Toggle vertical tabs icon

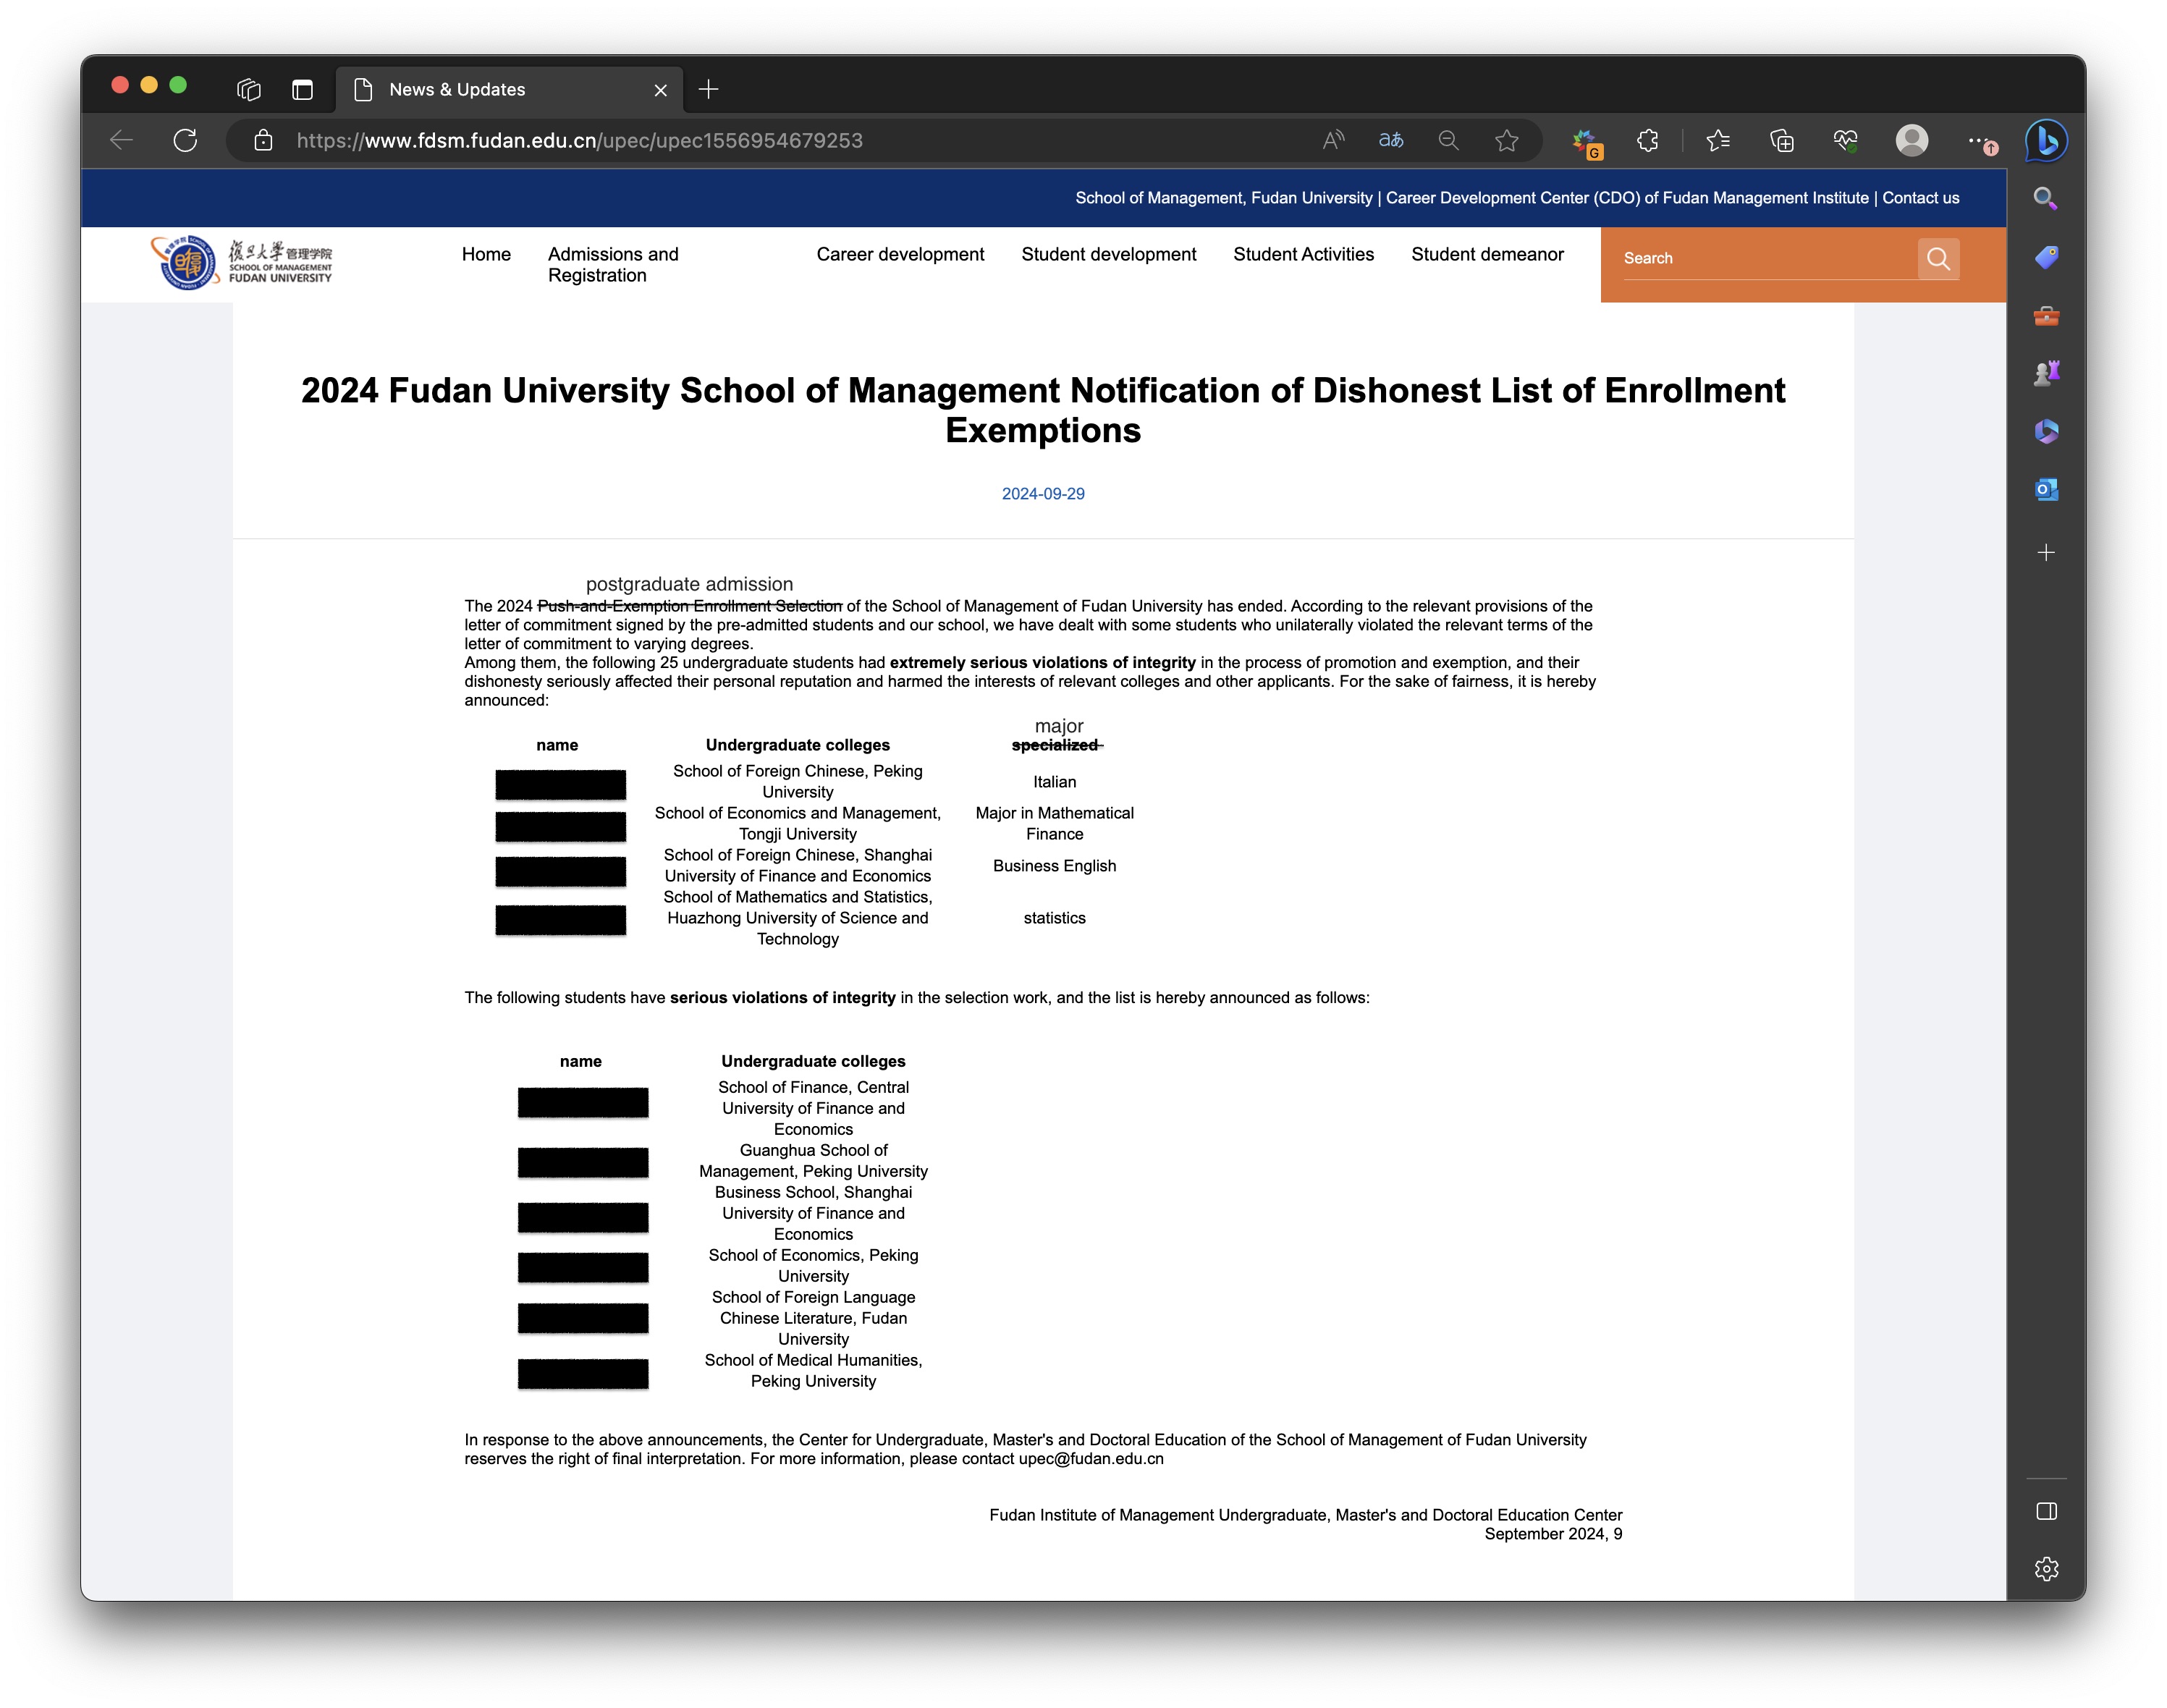(x=302, y=89)
